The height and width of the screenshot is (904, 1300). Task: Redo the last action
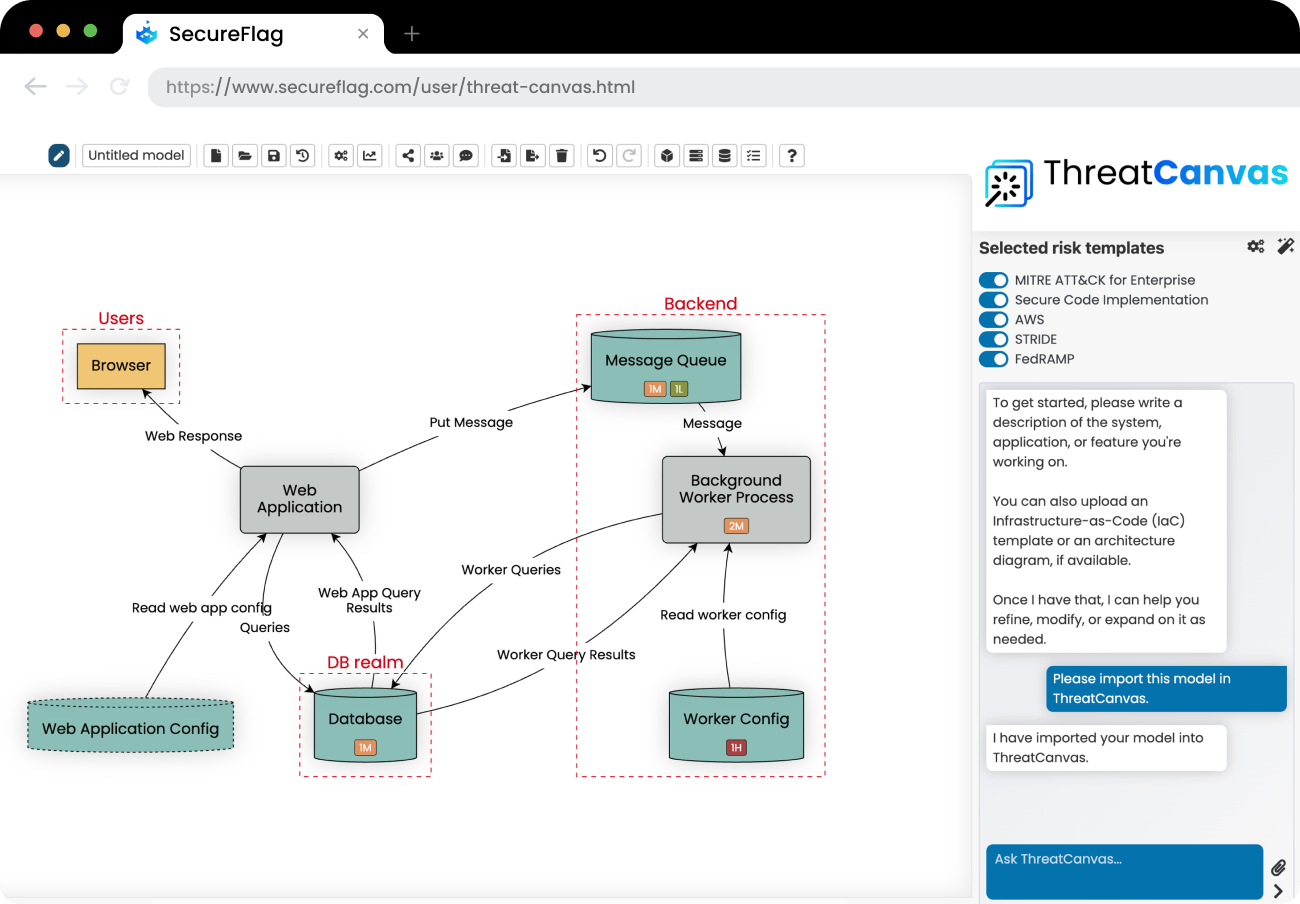click(x=628, y=155)
